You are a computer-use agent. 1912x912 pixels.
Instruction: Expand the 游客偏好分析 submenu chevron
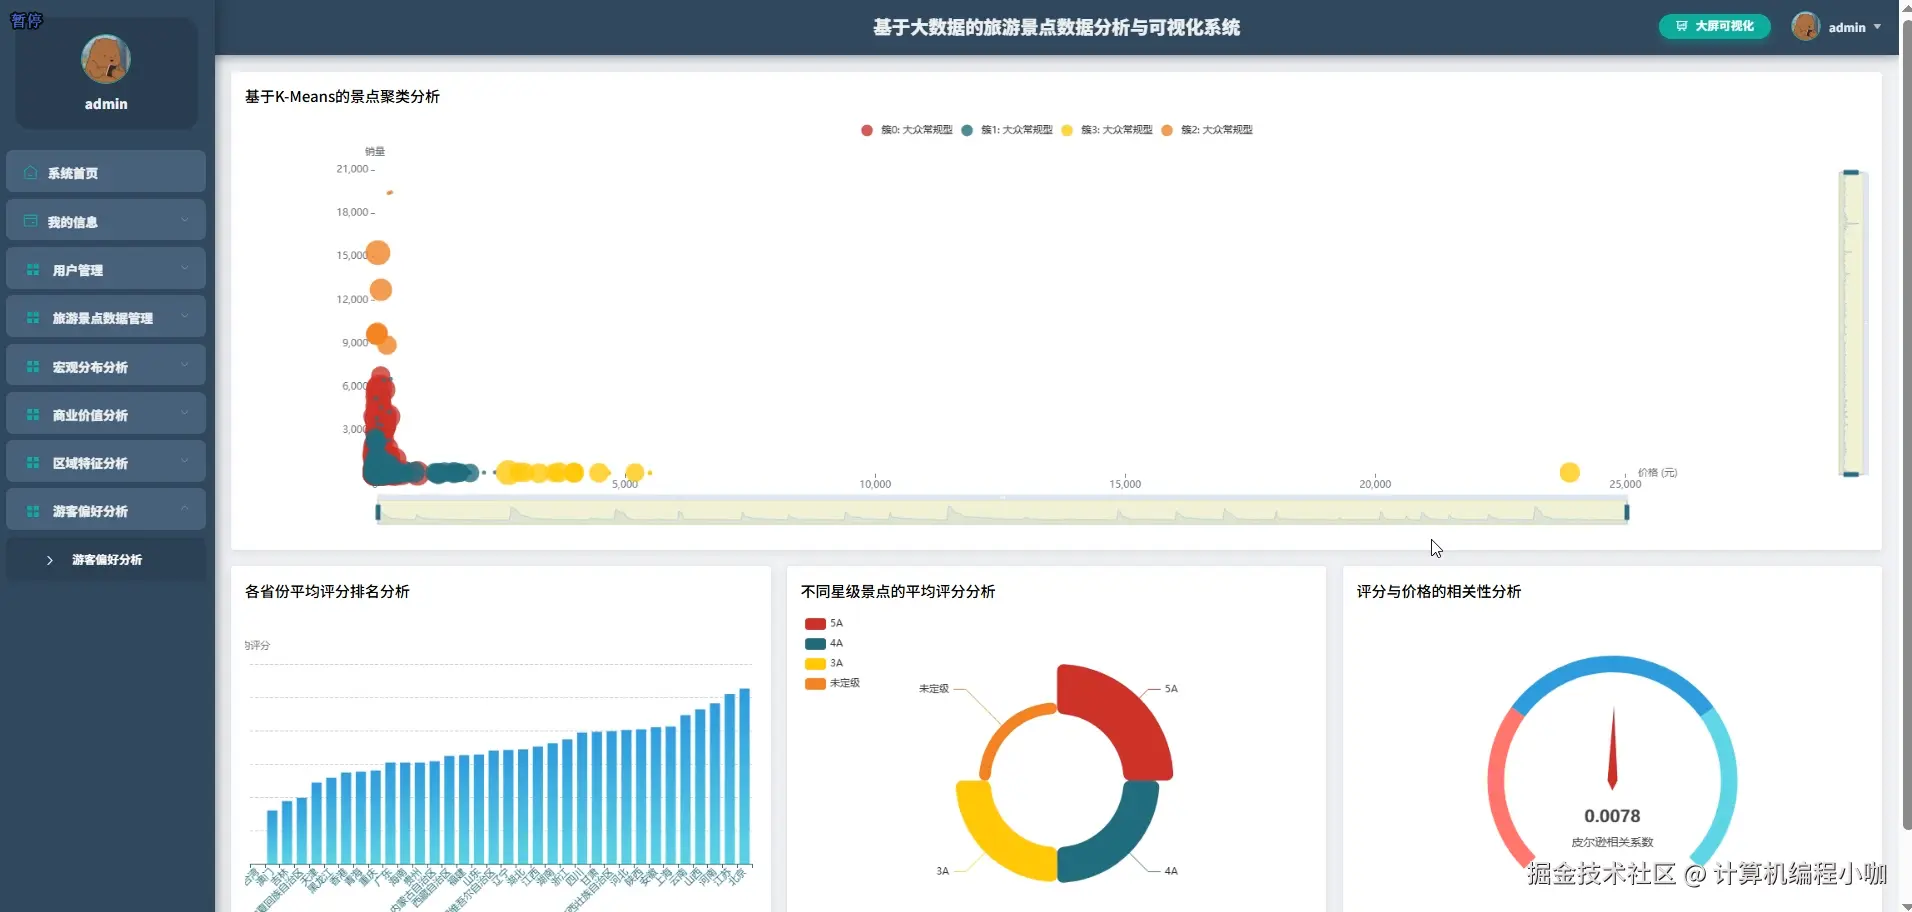pyautogui.click(x=48, y=560)
